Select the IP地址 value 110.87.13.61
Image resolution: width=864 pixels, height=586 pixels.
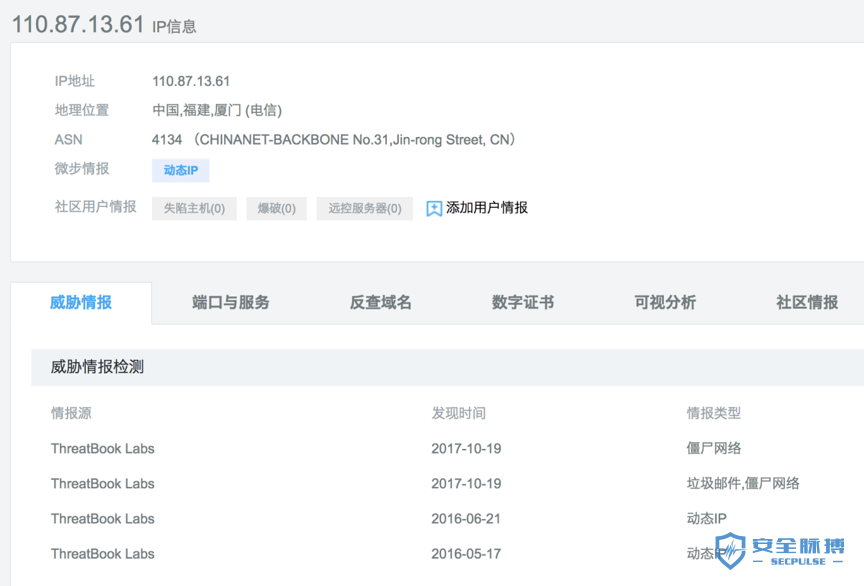tap(191, 82)
